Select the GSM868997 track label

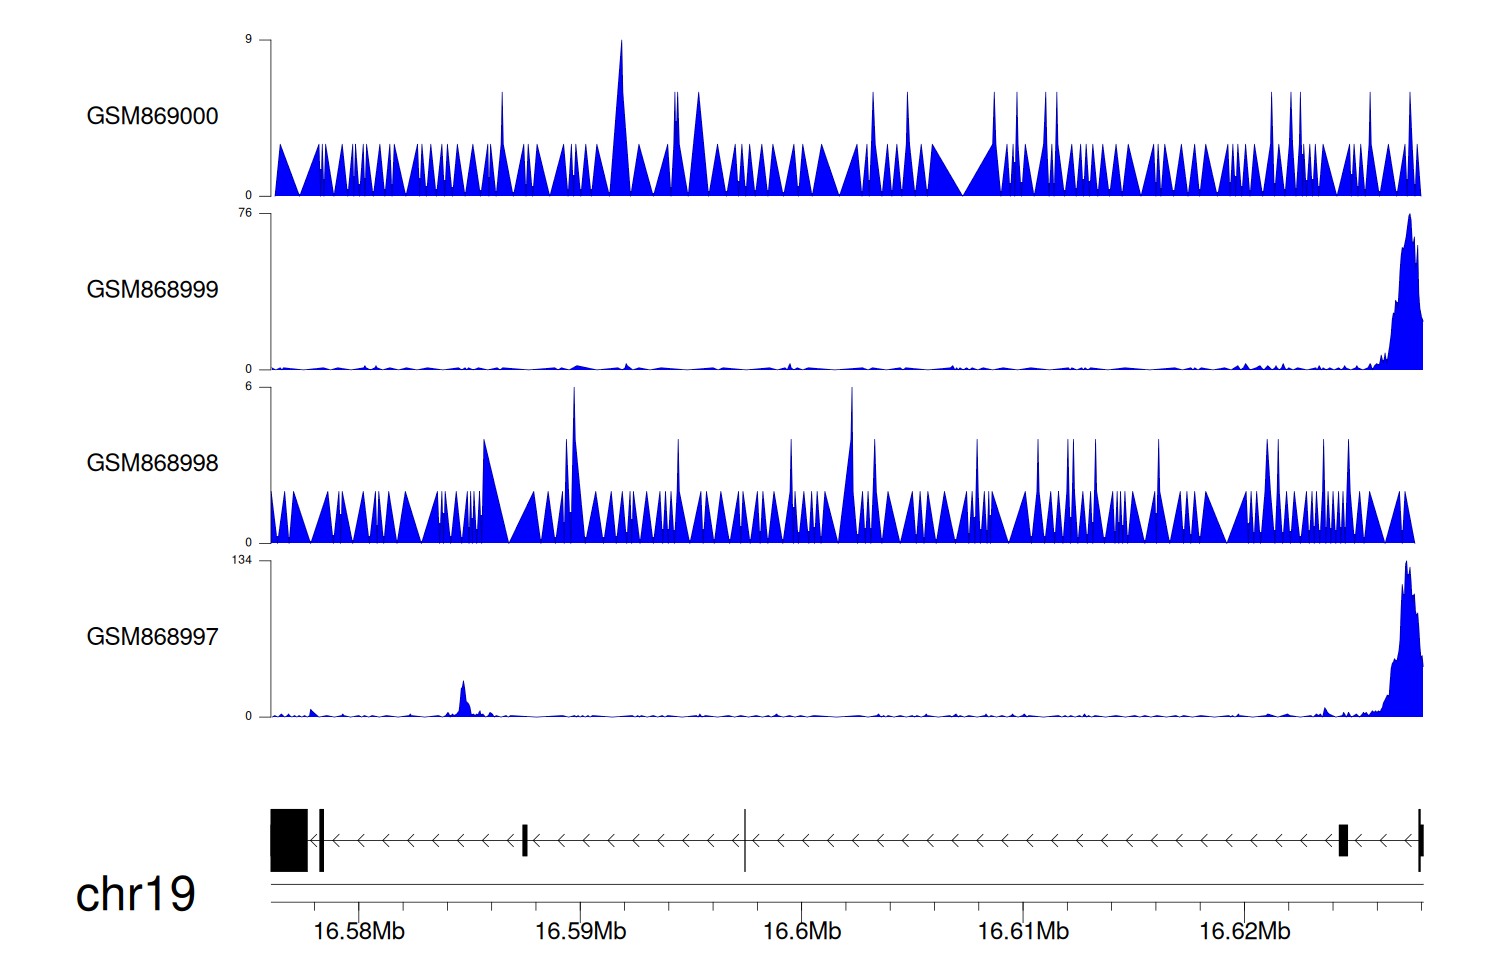152,637
